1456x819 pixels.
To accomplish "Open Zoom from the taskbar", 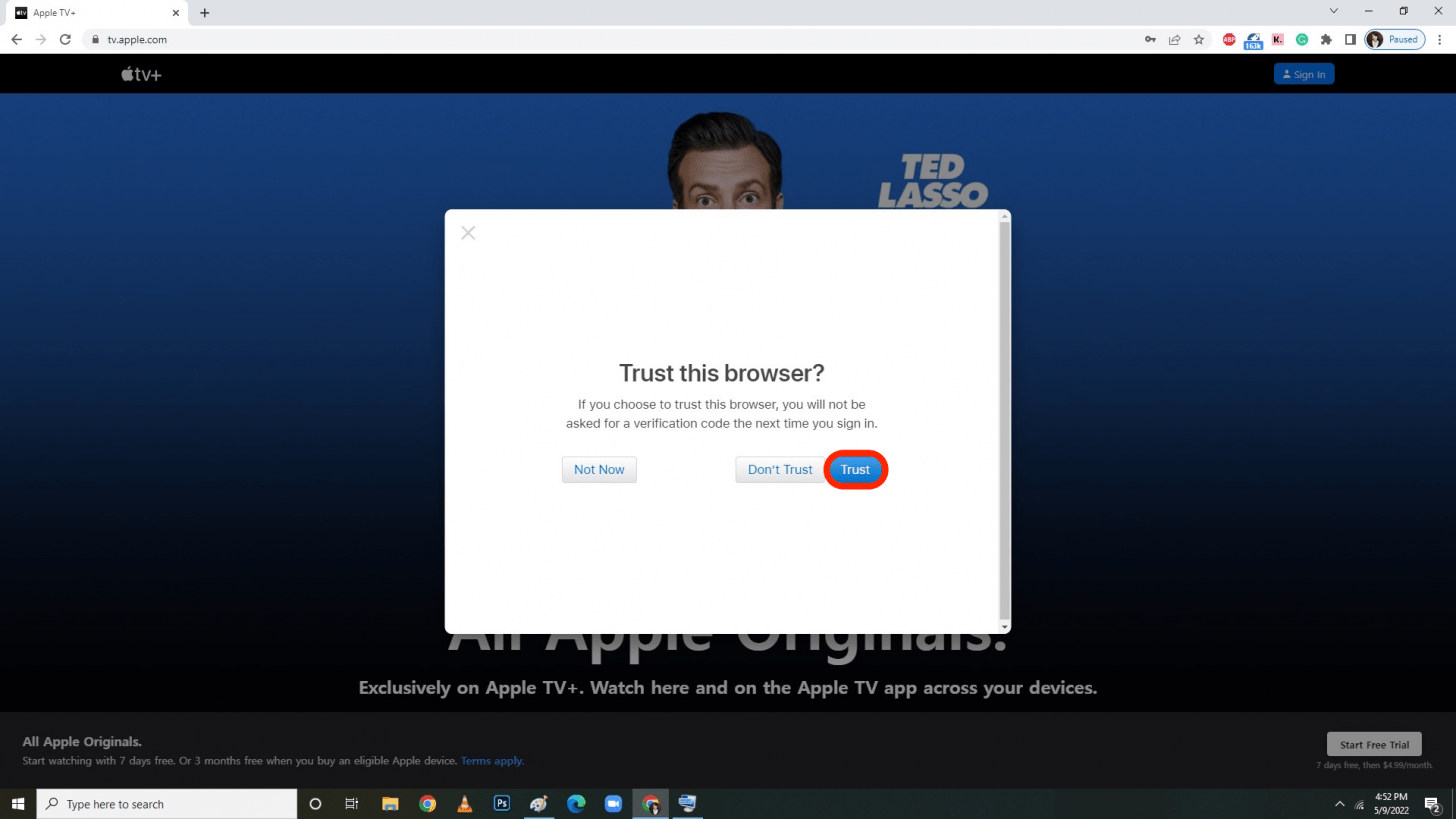I will pyautogui.click(x=613, y=804).
